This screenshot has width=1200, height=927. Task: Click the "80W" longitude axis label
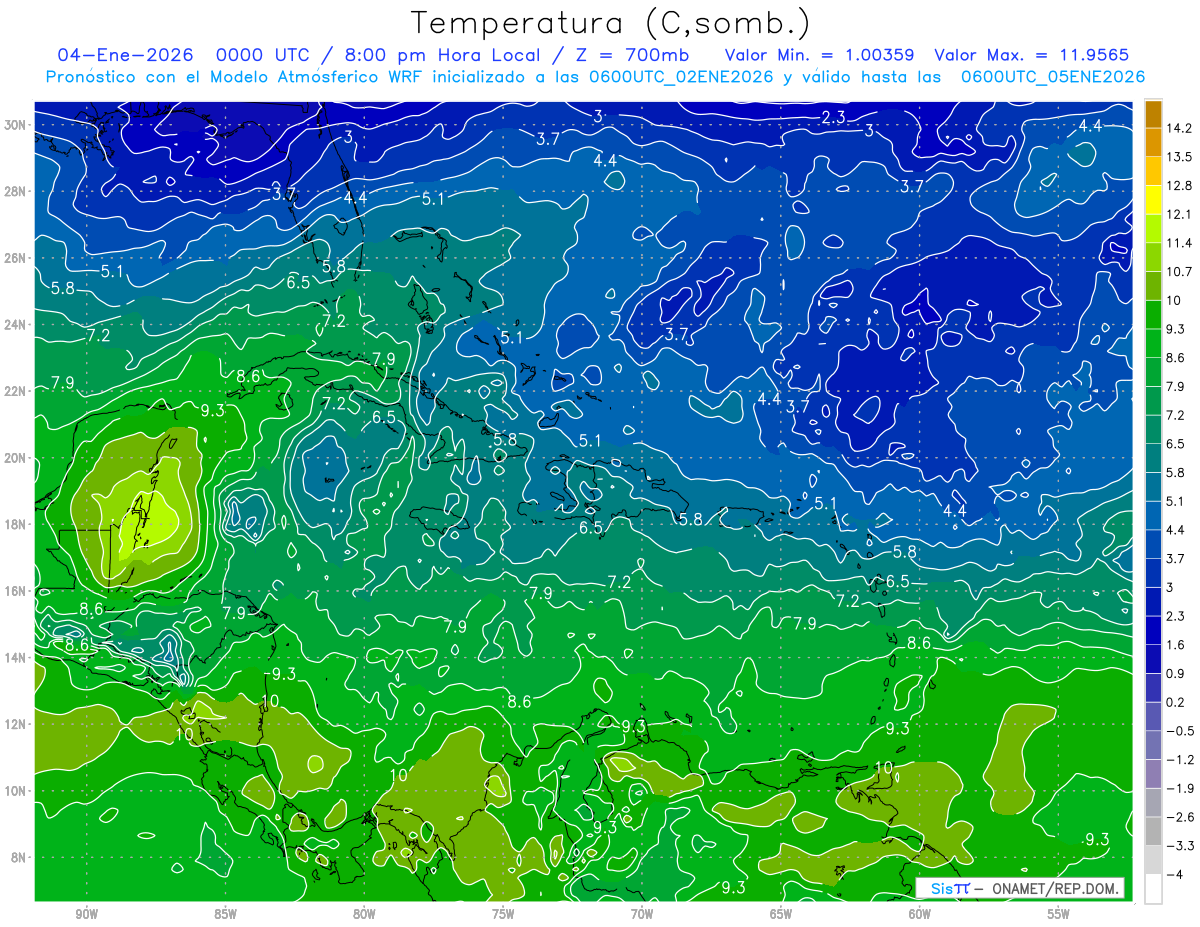(x=364, y=915)
